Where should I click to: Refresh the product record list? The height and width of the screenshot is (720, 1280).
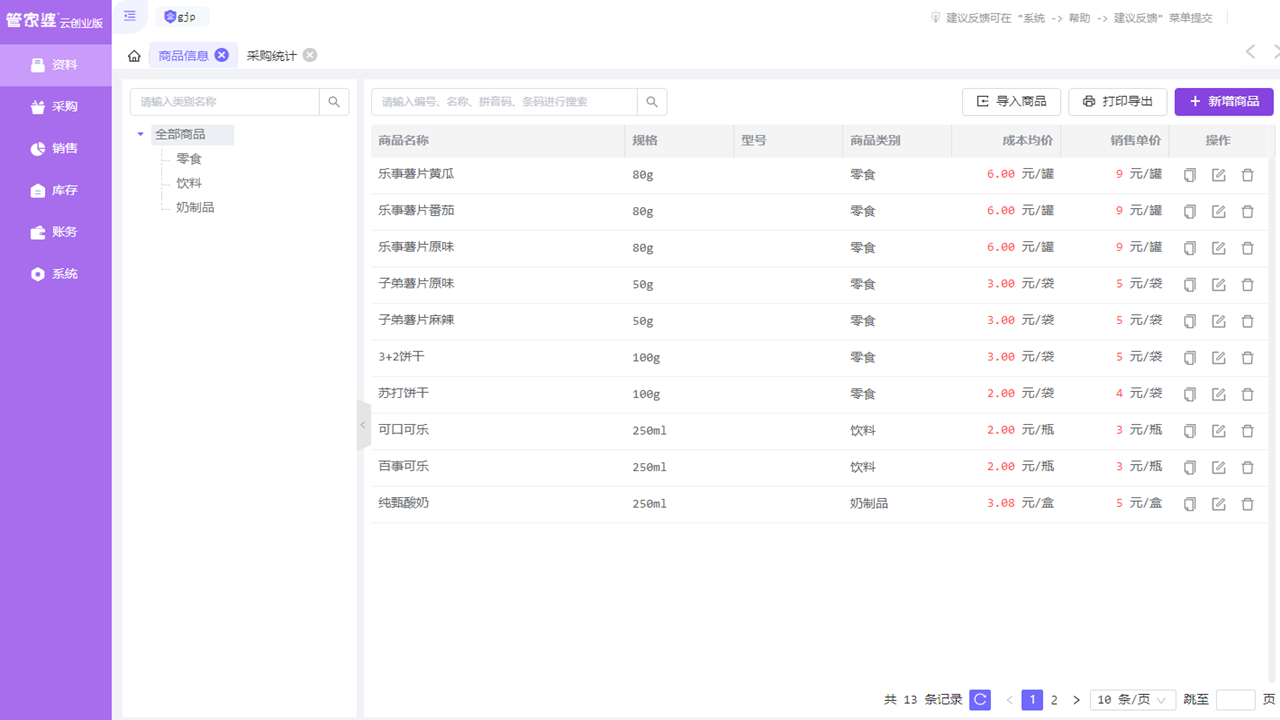tap(979, 699)
